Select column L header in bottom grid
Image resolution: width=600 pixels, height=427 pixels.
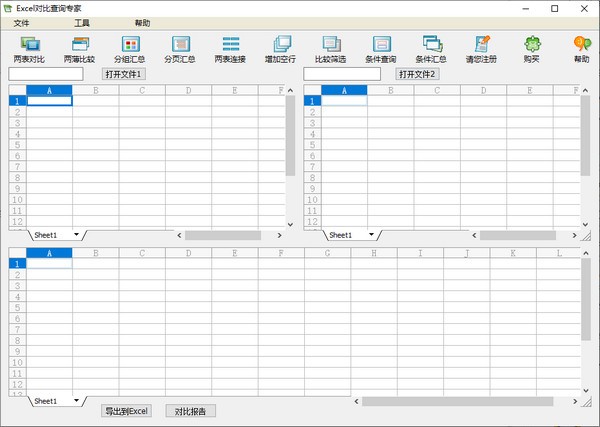click(559, 253)
